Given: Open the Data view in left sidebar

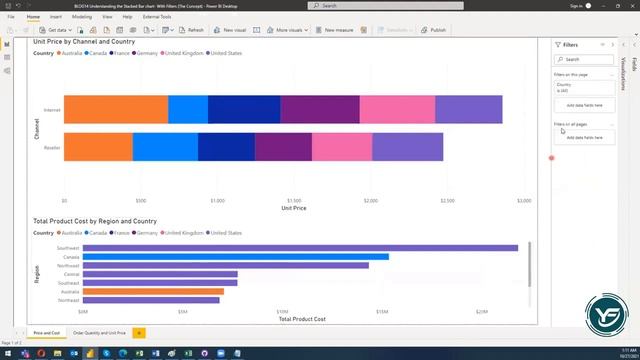Looking at the screenshot, I should [x=7, y=58].
